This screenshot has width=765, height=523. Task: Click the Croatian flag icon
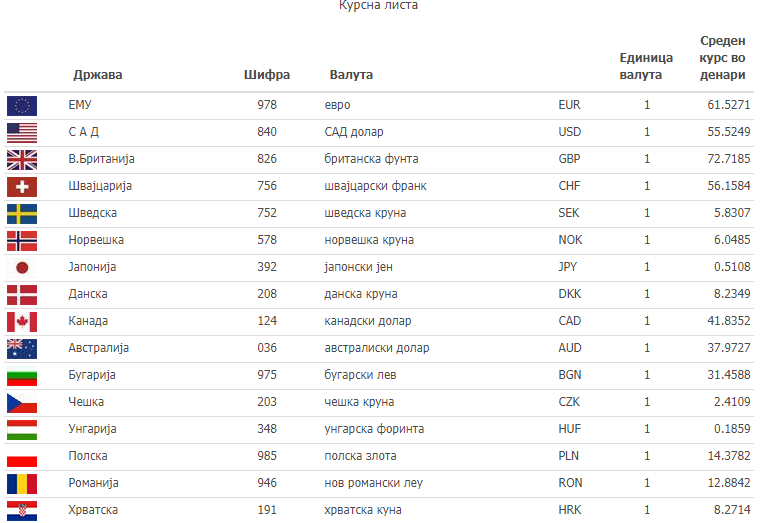[x=22, y=511]
